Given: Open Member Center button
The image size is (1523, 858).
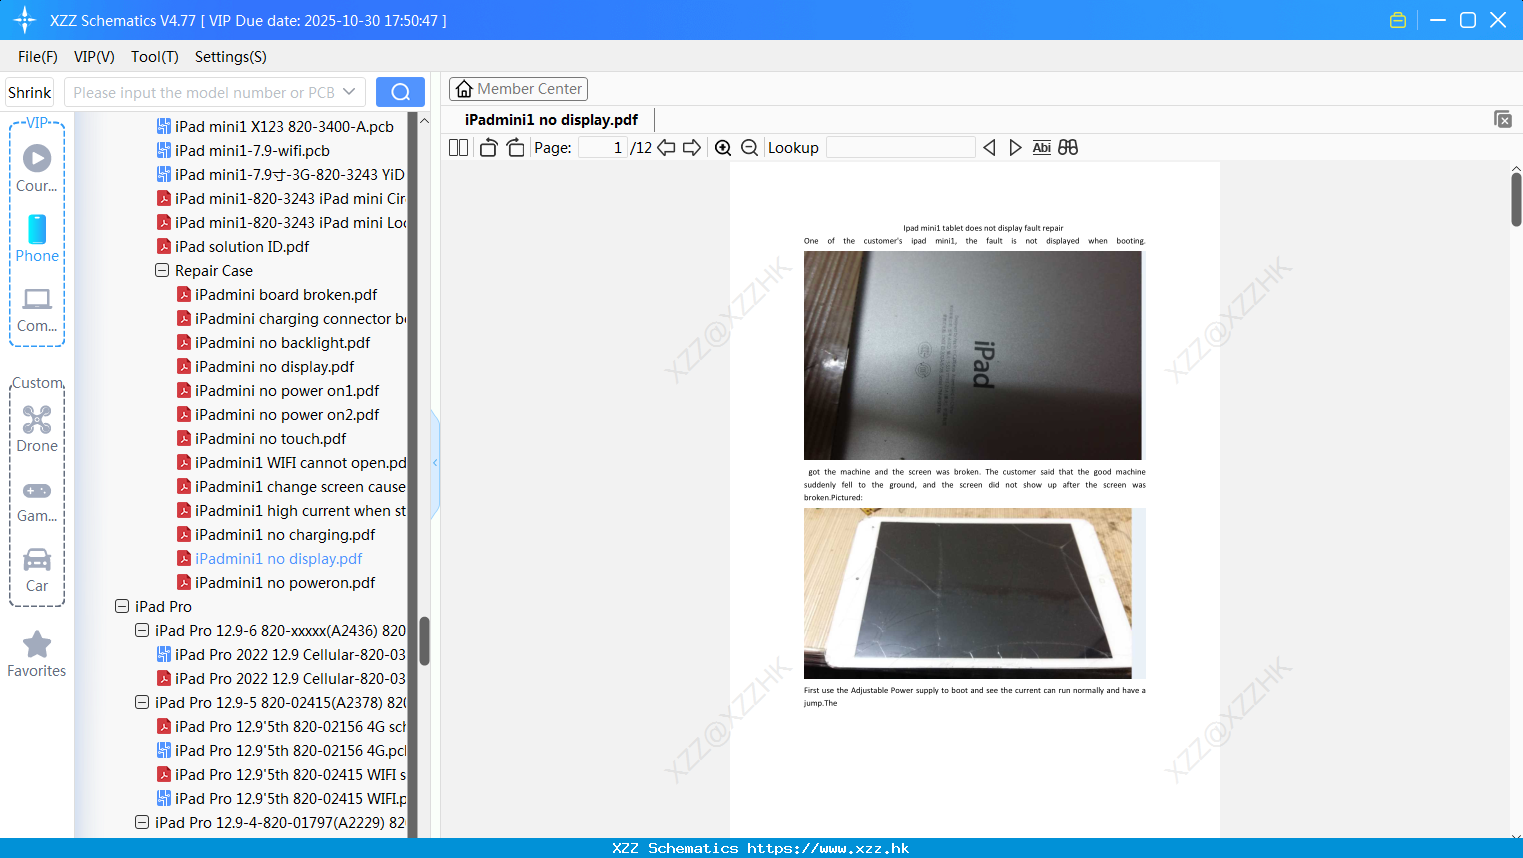Looking at the screenshot, I should pyautogui.click(x=518, y=89).
